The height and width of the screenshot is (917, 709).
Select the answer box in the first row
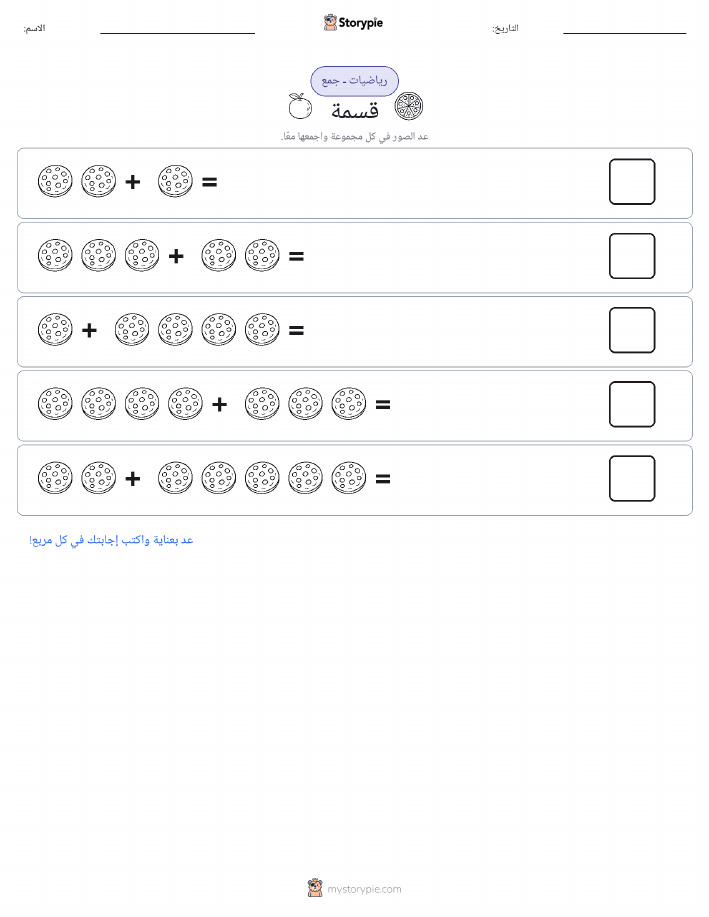(x=632, y=182)
